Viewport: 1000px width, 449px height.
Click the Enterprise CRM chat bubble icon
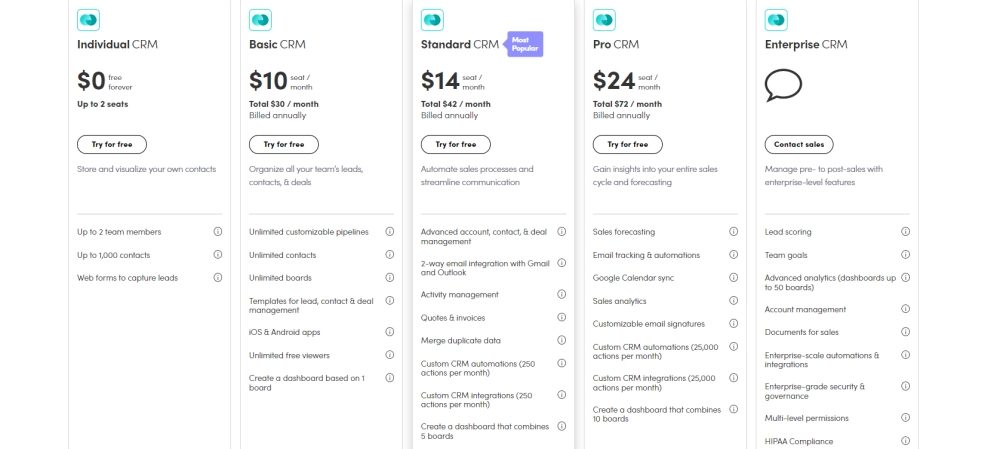(783, 85)
